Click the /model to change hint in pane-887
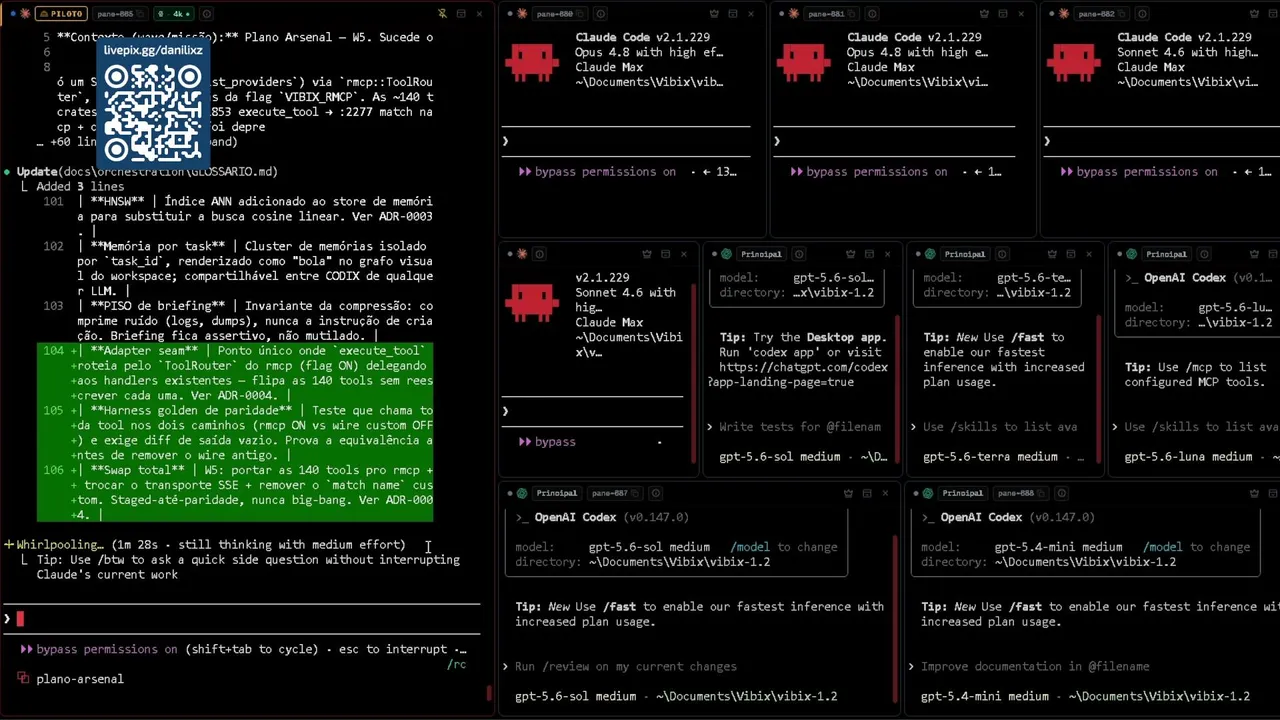Image resolution: width=1280 pixels, height=720 pixels. point(784,547)
